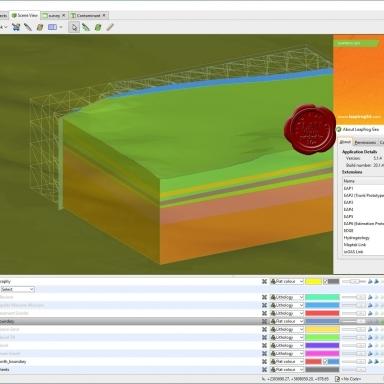The height and width of the screenshot is (384, 384).
Task: Remove the bottom gray flat colour row
Action: click(264, 369)
